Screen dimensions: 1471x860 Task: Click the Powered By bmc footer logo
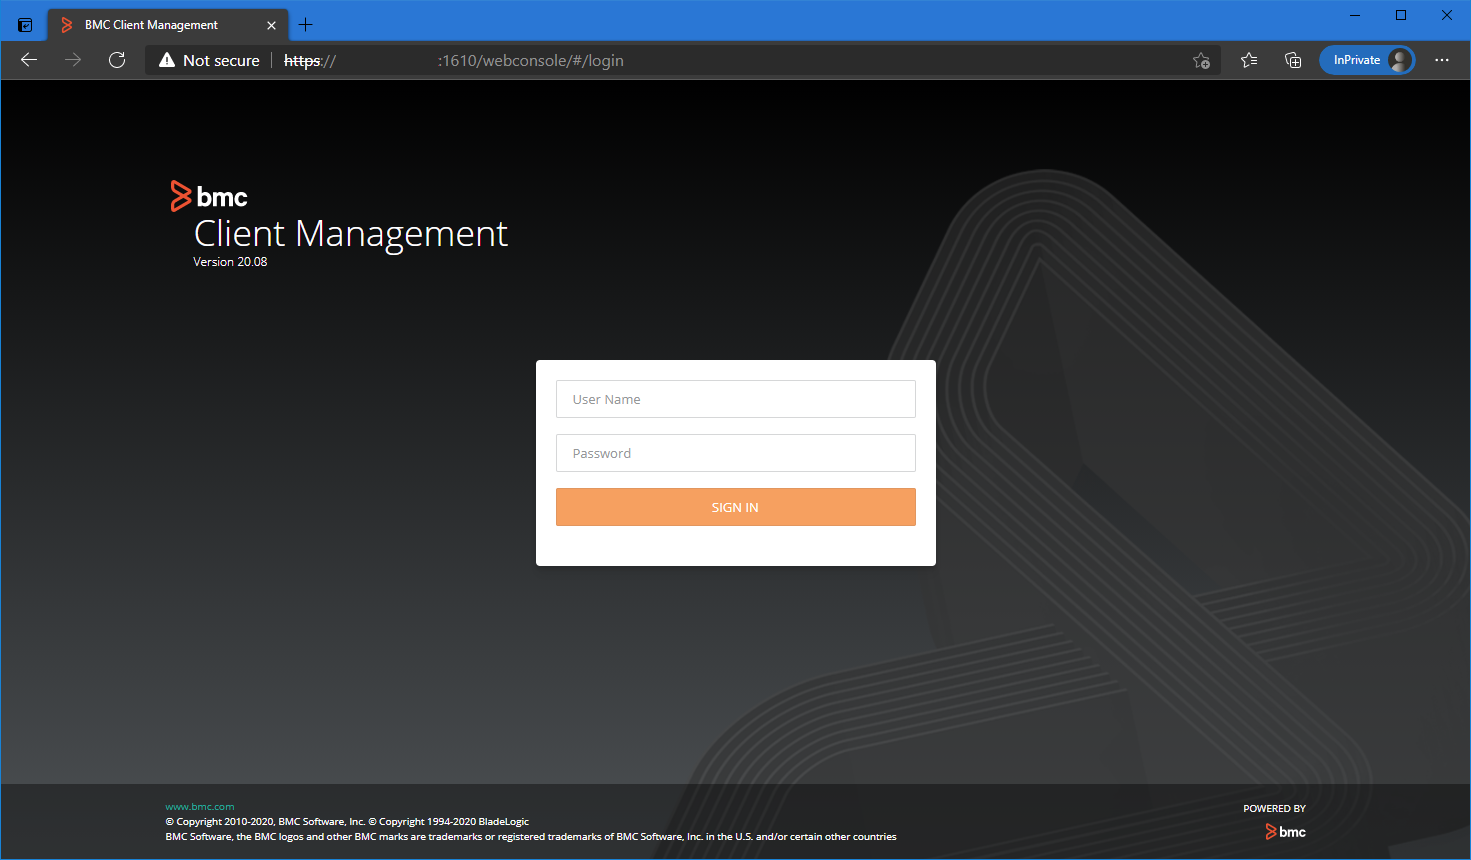click(x=1285, y=832)
